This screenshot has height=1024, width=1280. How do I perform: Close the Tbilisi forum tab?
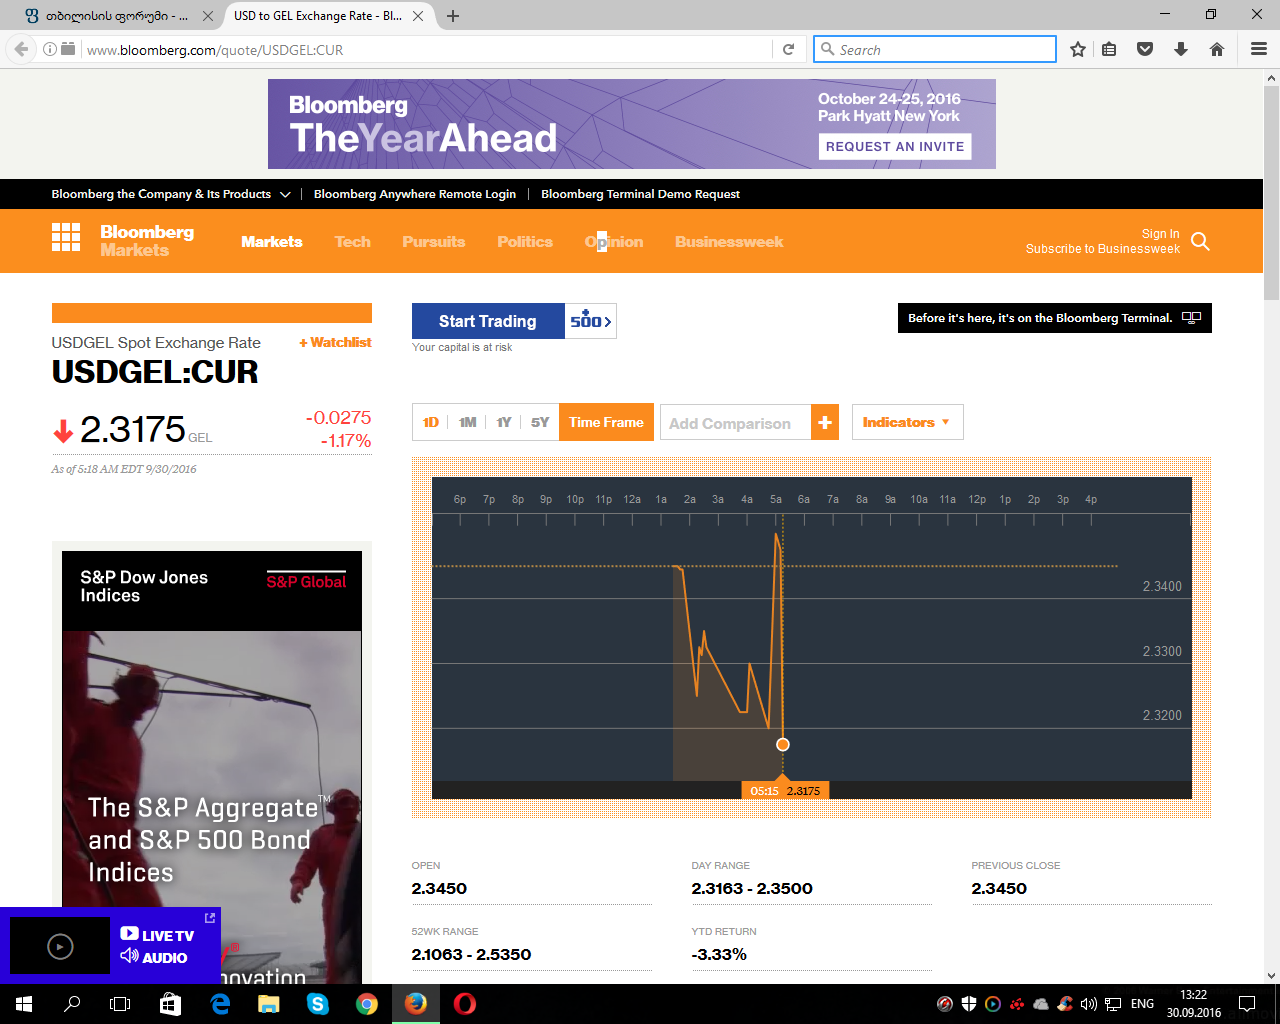point(207,16)
